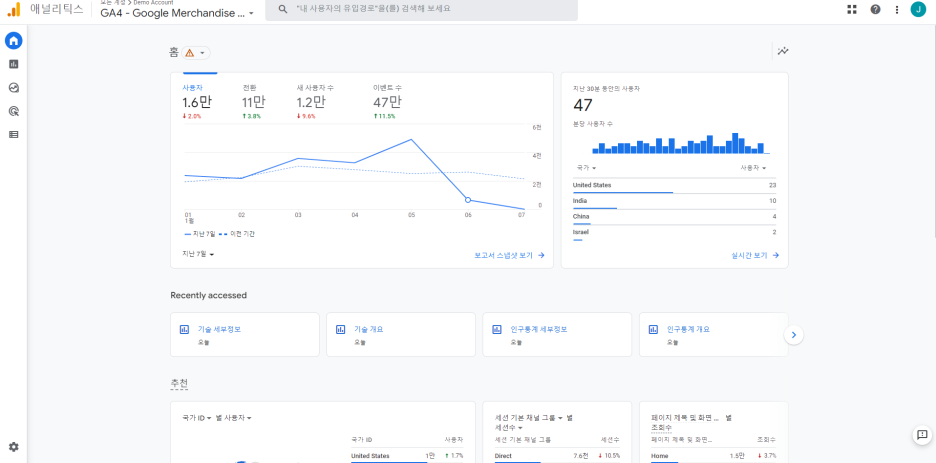The width and height of the screenshot is (936, 463).
Task: Open the 국가 ID dropdown
Action: tap(197, 418)
